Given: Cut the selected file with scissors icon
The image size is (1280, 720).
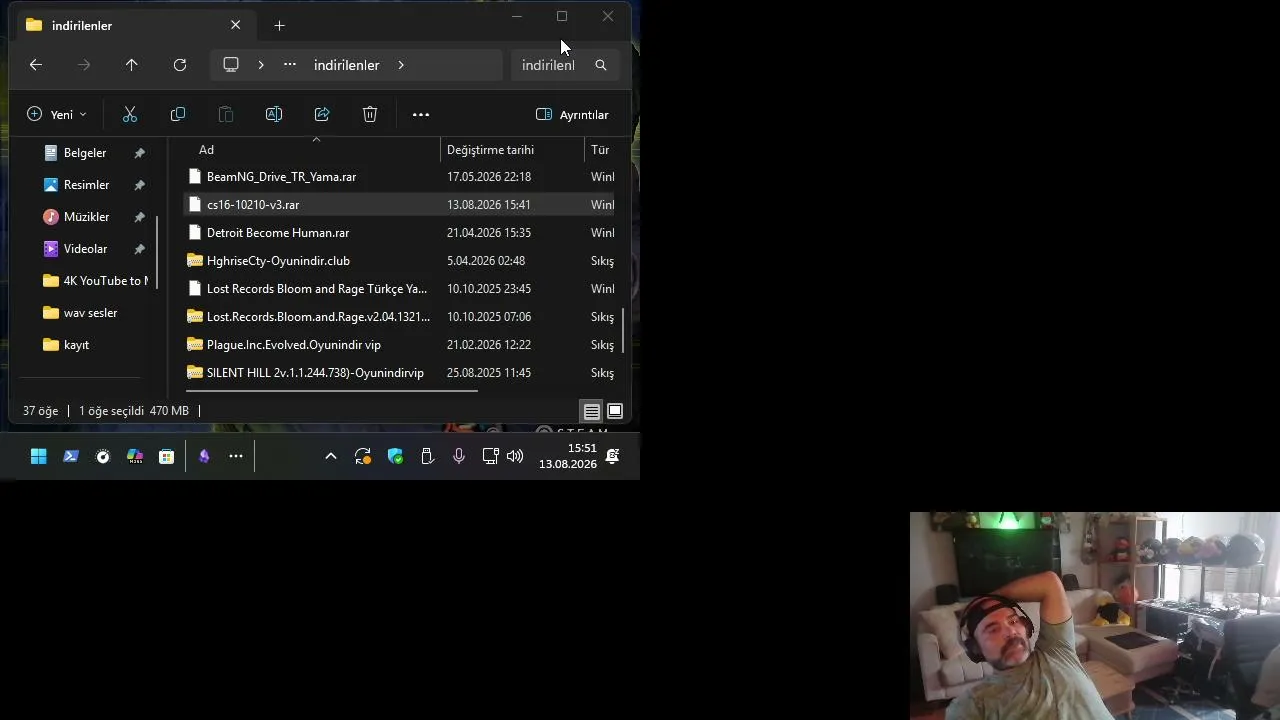Looking at the screenshot, I should click(130, 115).
